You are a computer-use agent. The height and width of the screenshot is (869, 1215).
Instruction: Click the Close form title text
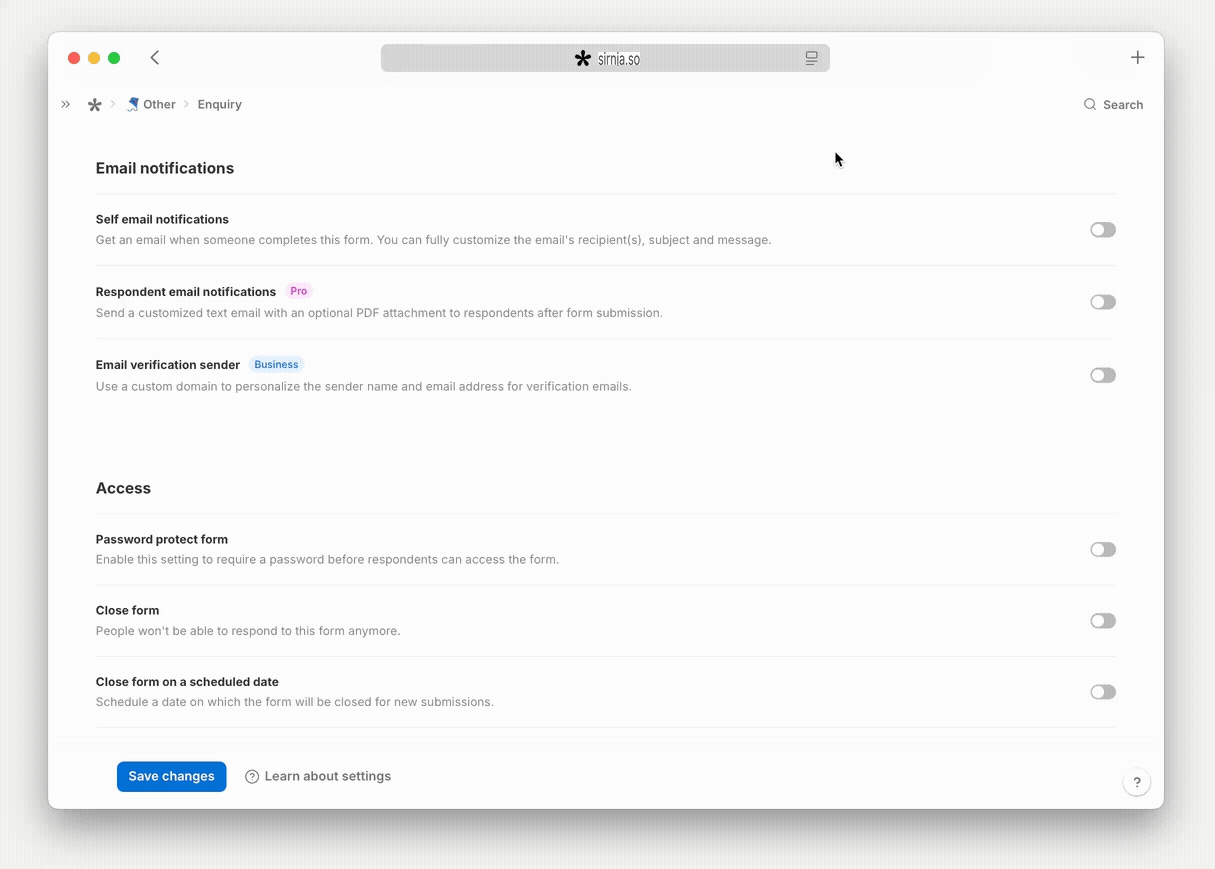(127, 610)
